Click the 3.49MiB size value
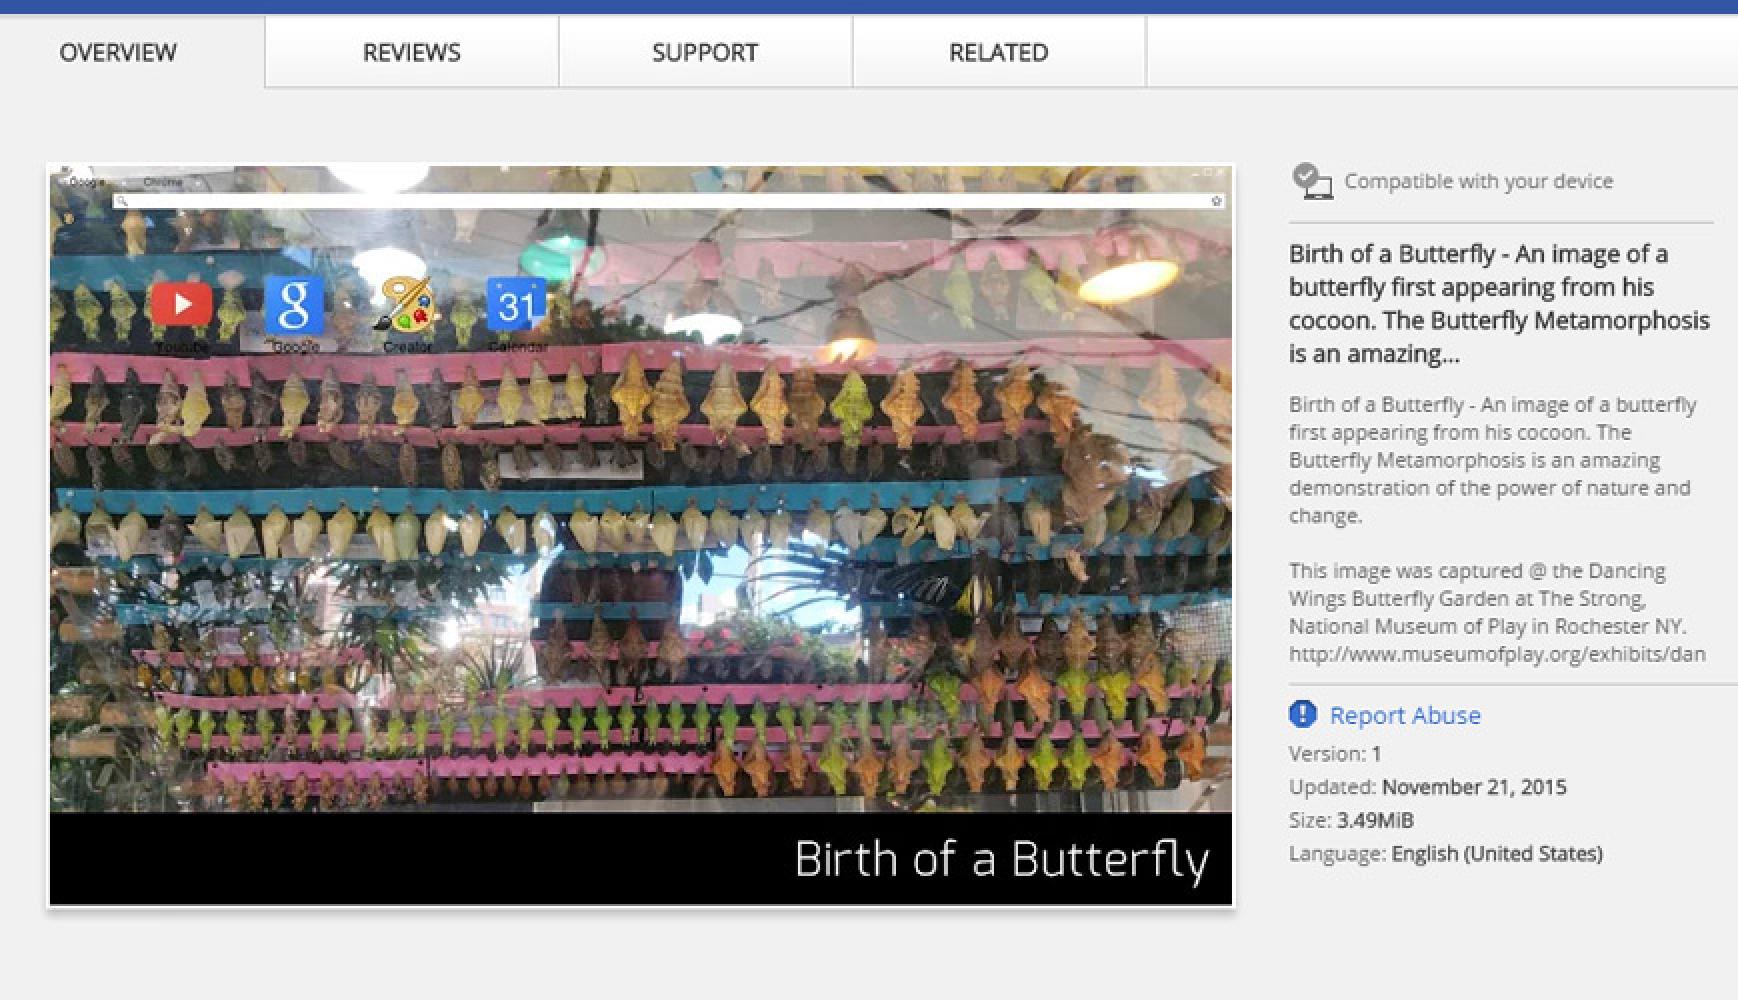1738x1000 pixels. [x=1374, y=820]
